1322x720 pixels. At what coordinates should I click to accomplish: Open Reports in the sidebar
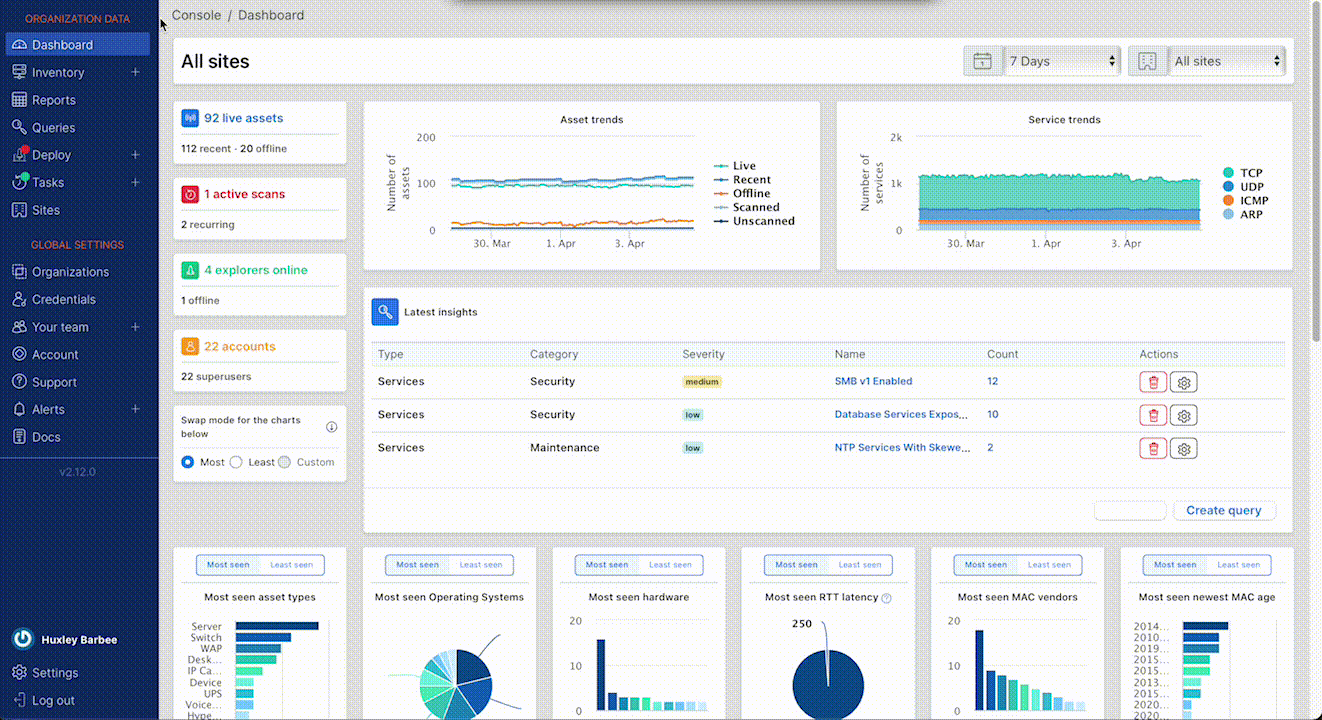click(x=54, y=100)
